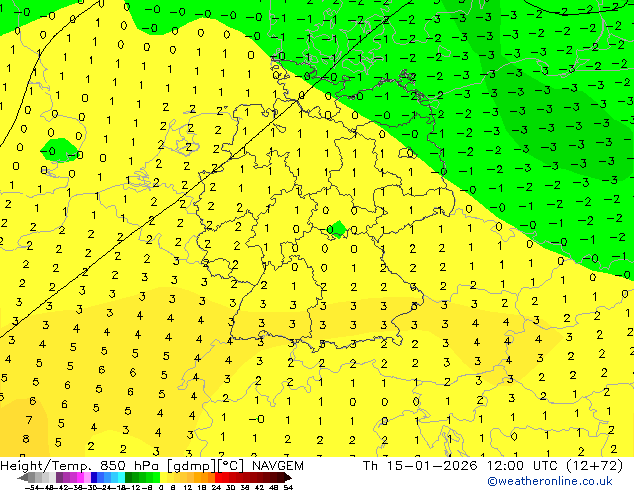Screen dimensions: 634x490
Task: Click the '850 hPa' level label
Action: pos(130,466)
